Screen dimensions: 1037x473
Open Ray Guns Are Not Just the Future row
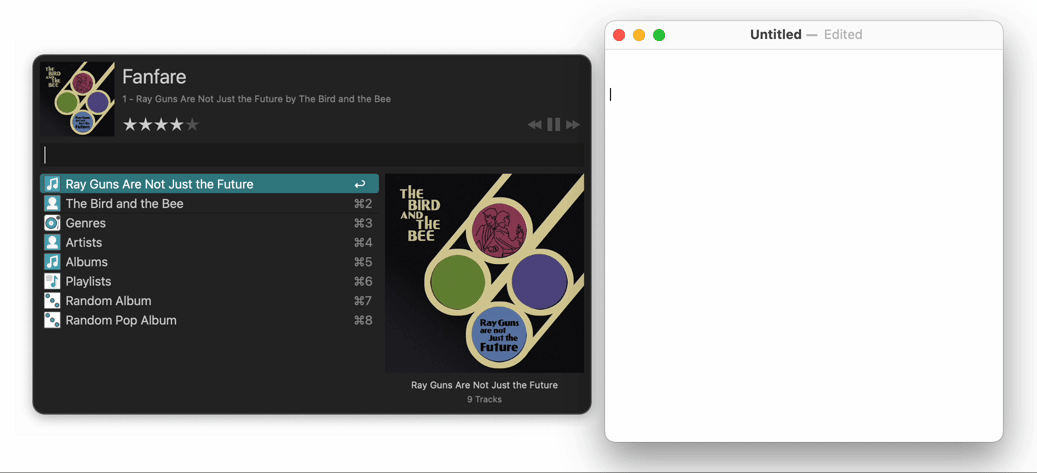[210, 184]
